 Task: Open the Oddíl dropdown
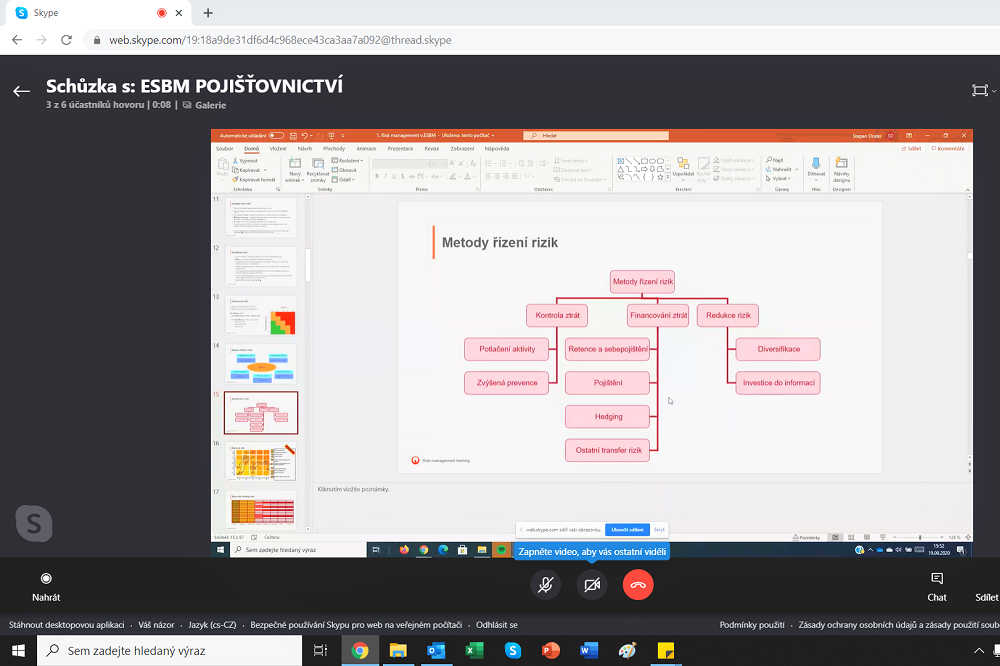tap(342, 180)
